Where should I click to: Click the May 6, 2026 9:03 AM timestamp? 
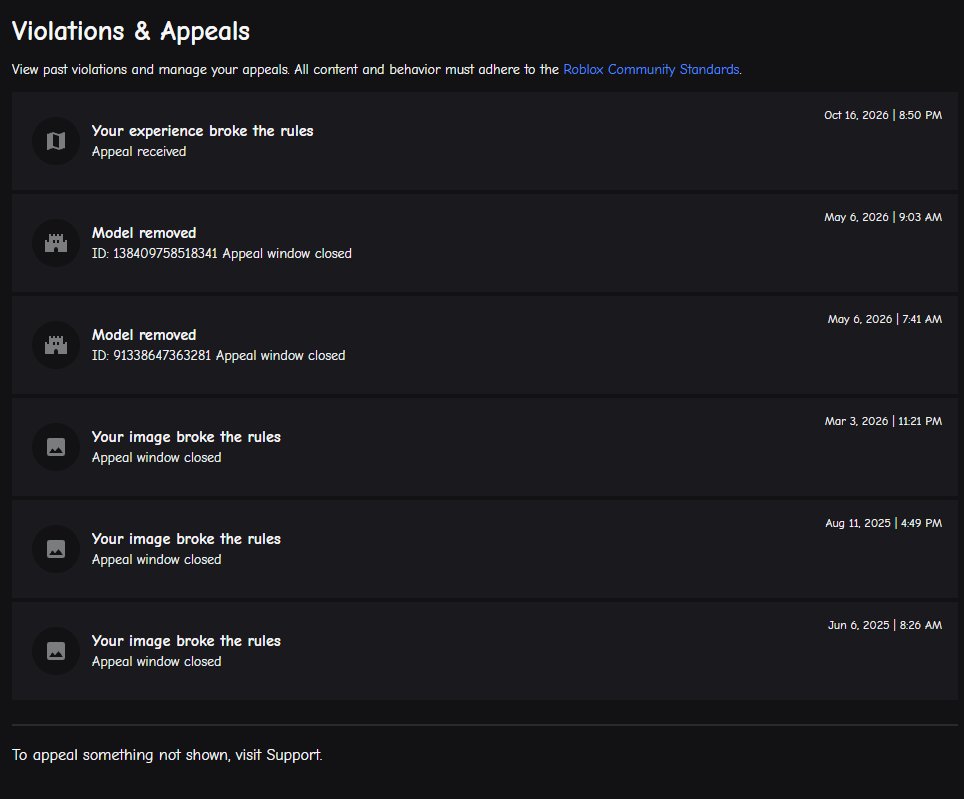(x=883, y=217)
